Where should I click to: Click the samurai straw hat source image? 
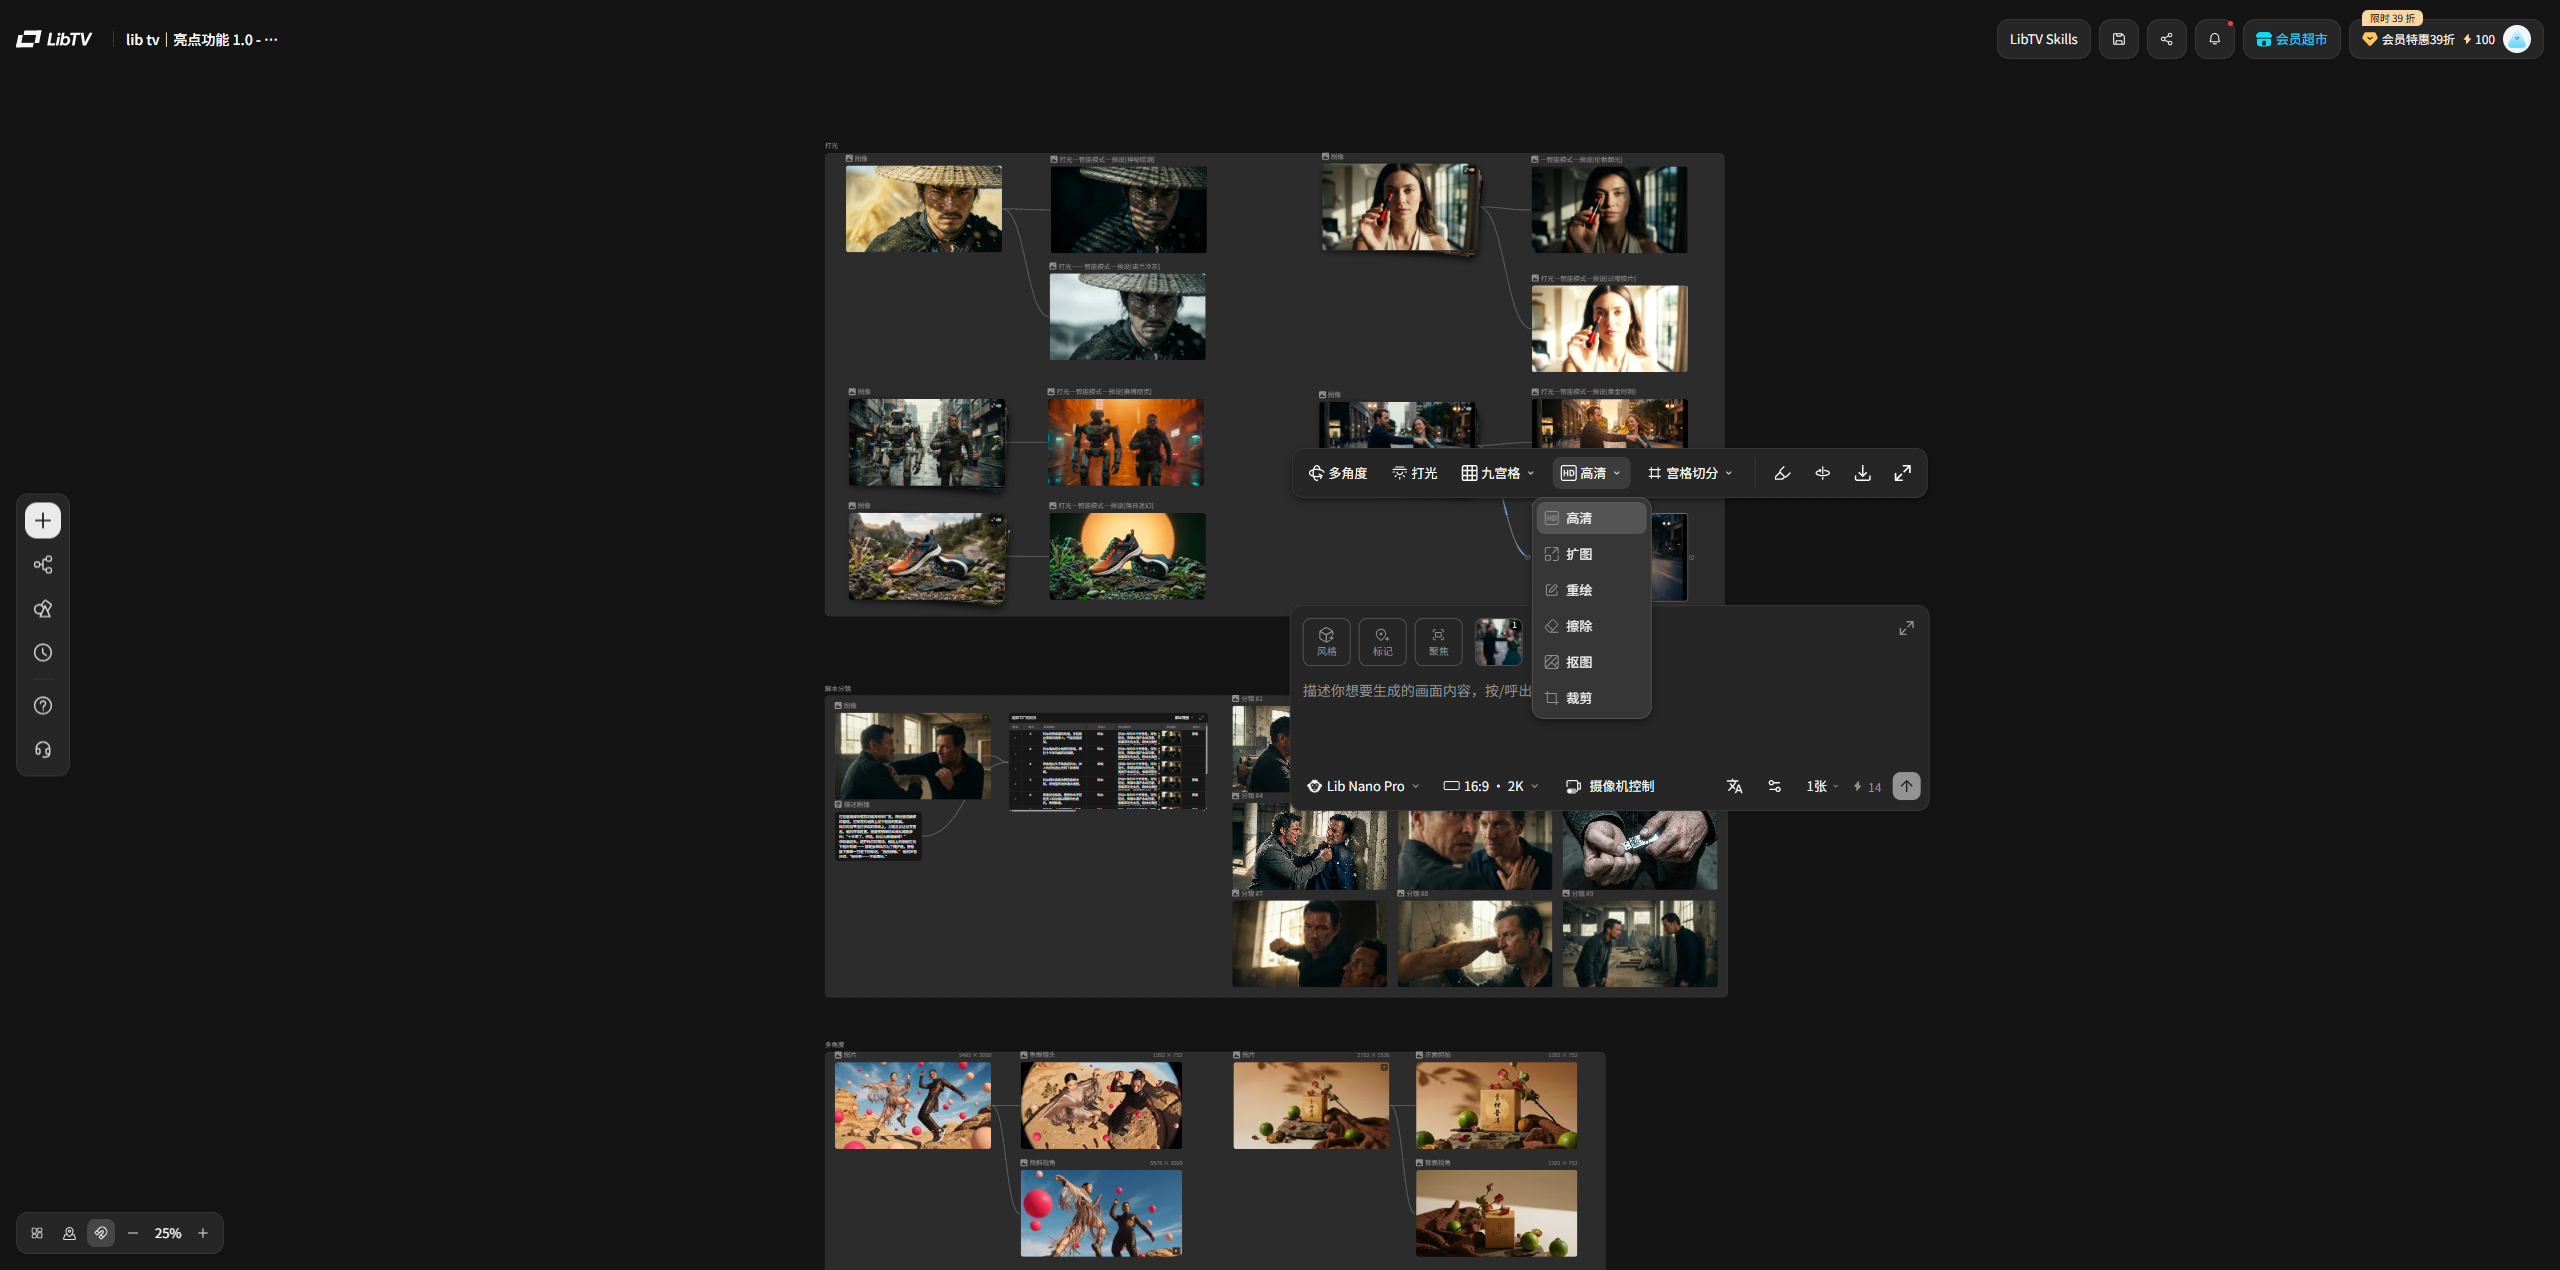click(x=924, y=209)
